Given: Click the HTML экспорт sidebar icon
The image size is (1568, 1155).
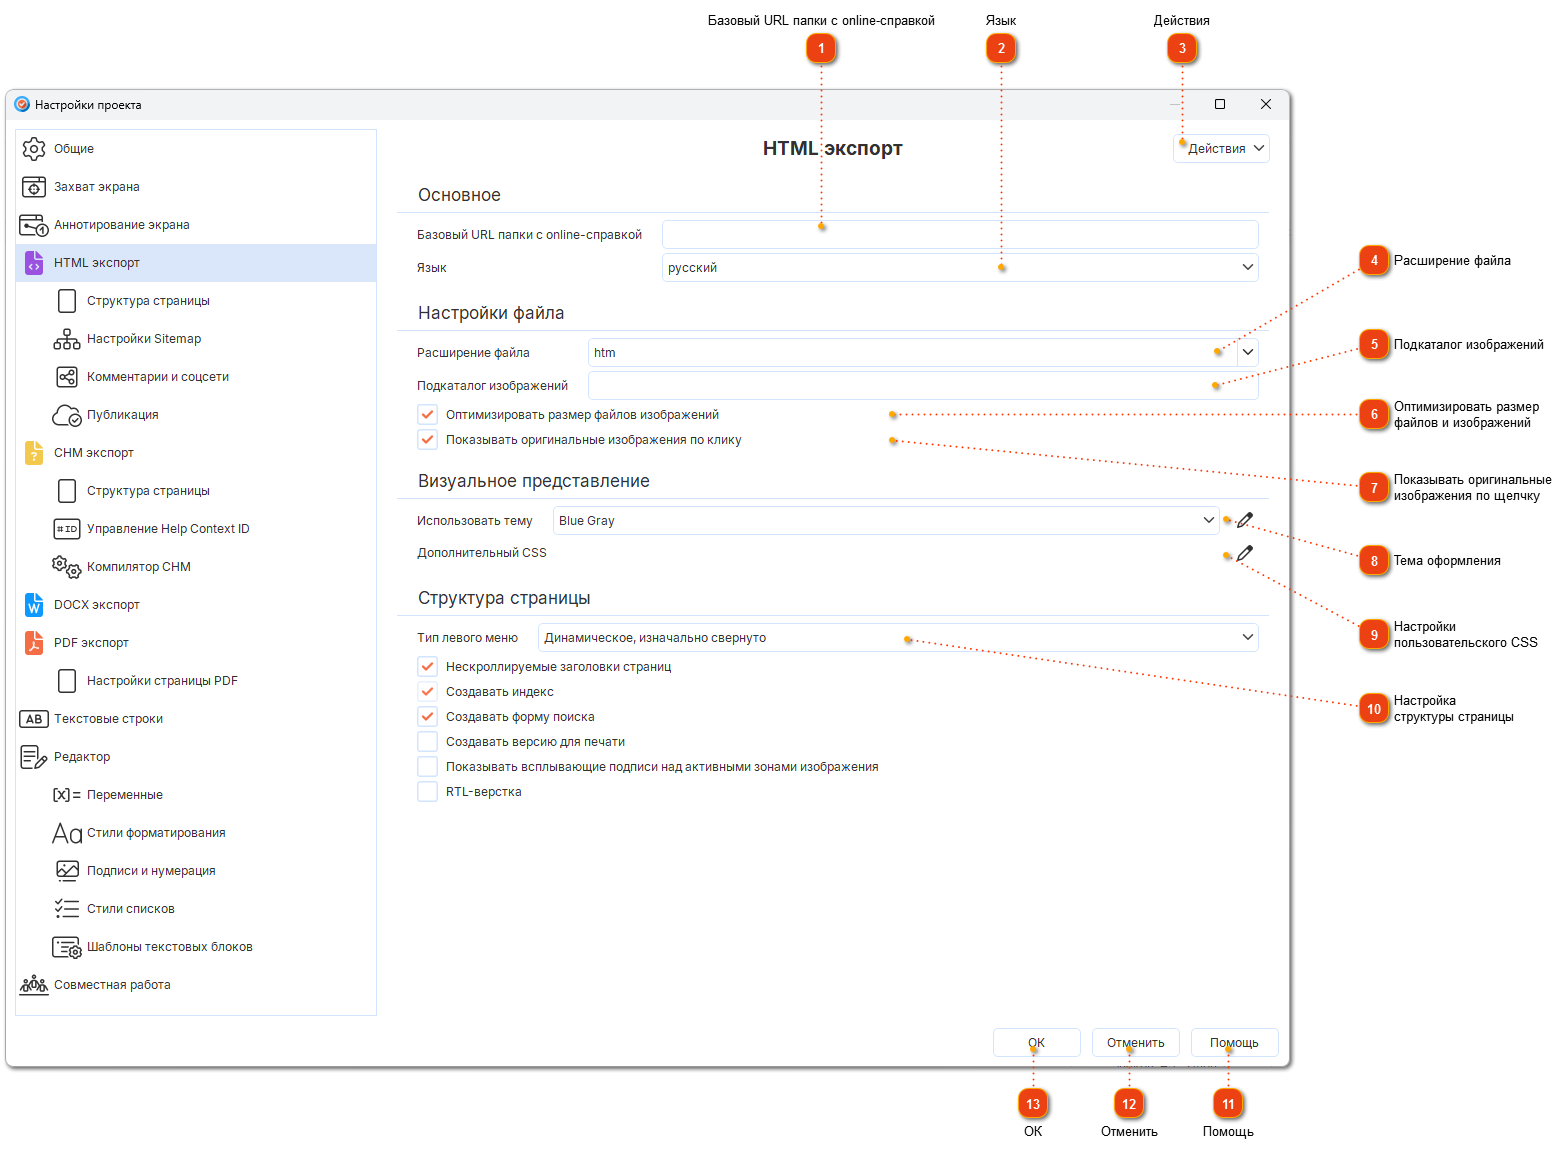Looking at the screenshot, I should point(34,263).
